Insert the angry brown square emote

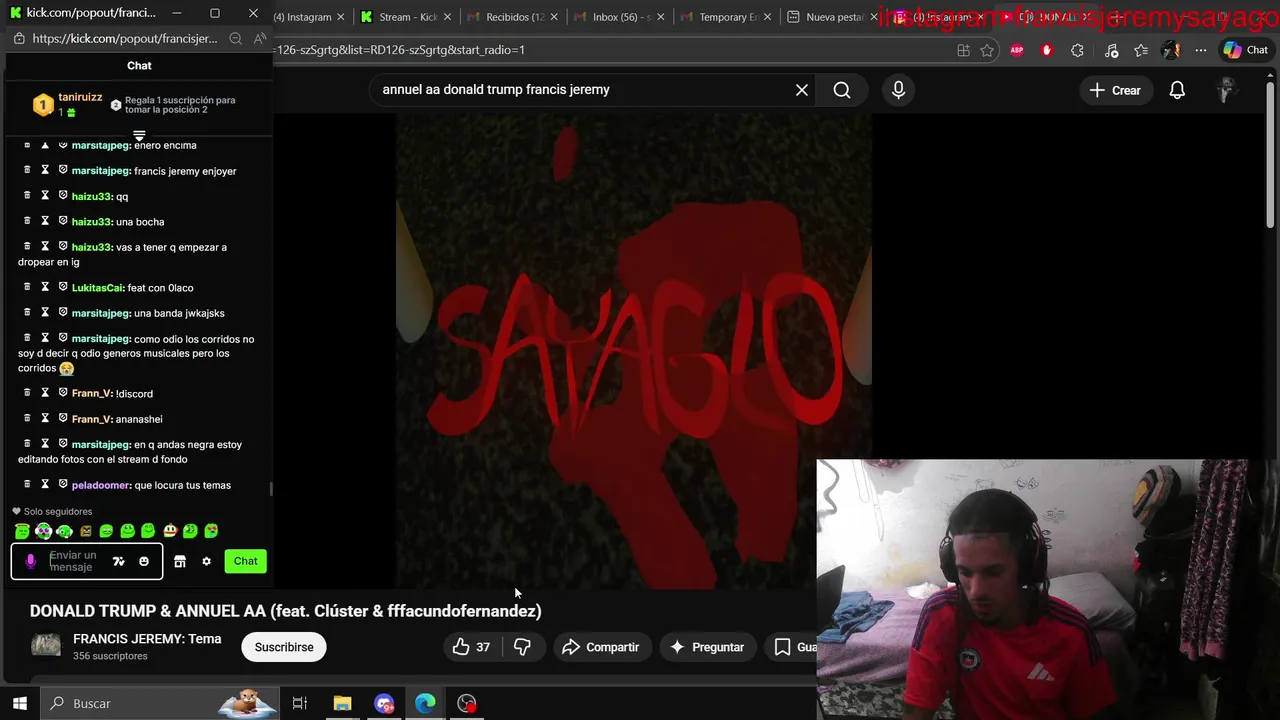(85, 531)
